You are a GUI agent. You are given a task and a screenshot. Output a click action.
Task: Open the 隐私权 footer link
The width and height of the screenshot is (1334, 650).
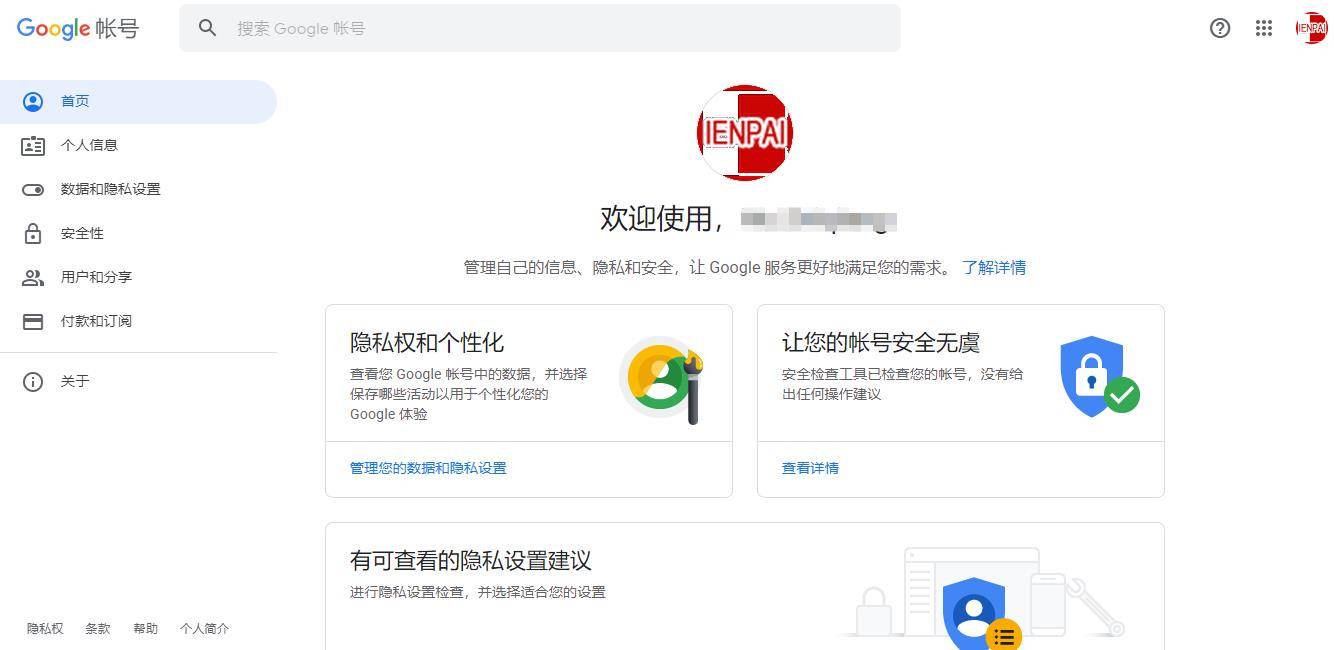pos(45,629)
